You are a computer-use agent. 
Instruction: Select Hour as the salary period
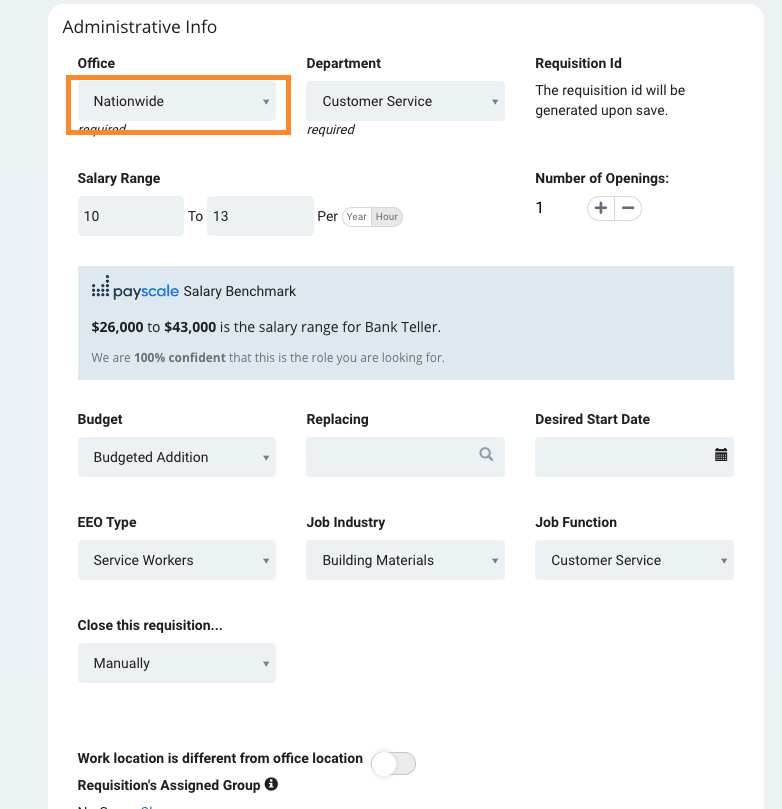click(x=387, y=217)
